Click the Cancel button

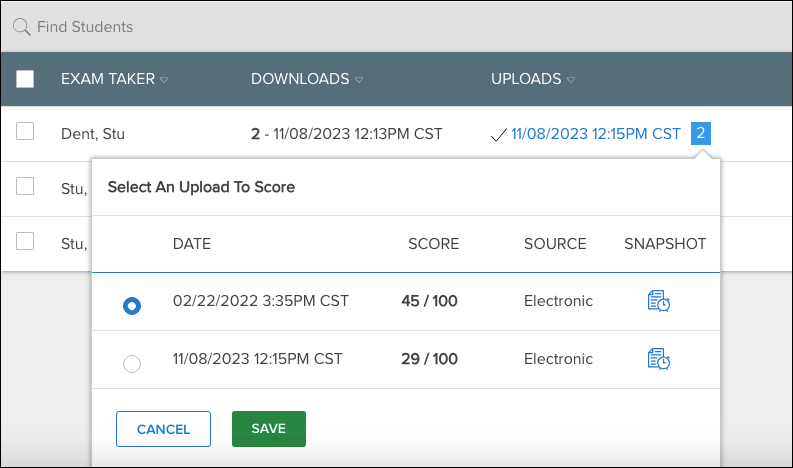[x=163, y=429]
